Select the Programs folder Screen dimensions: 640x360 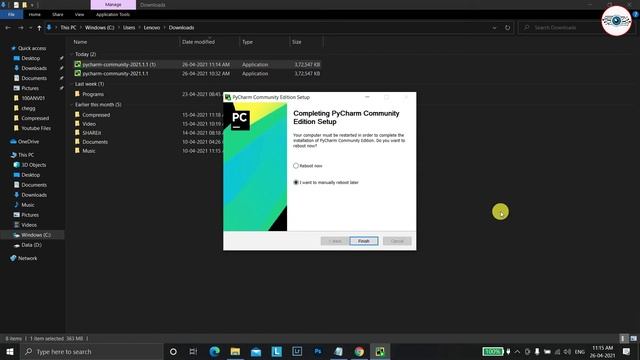click(93, 94)
